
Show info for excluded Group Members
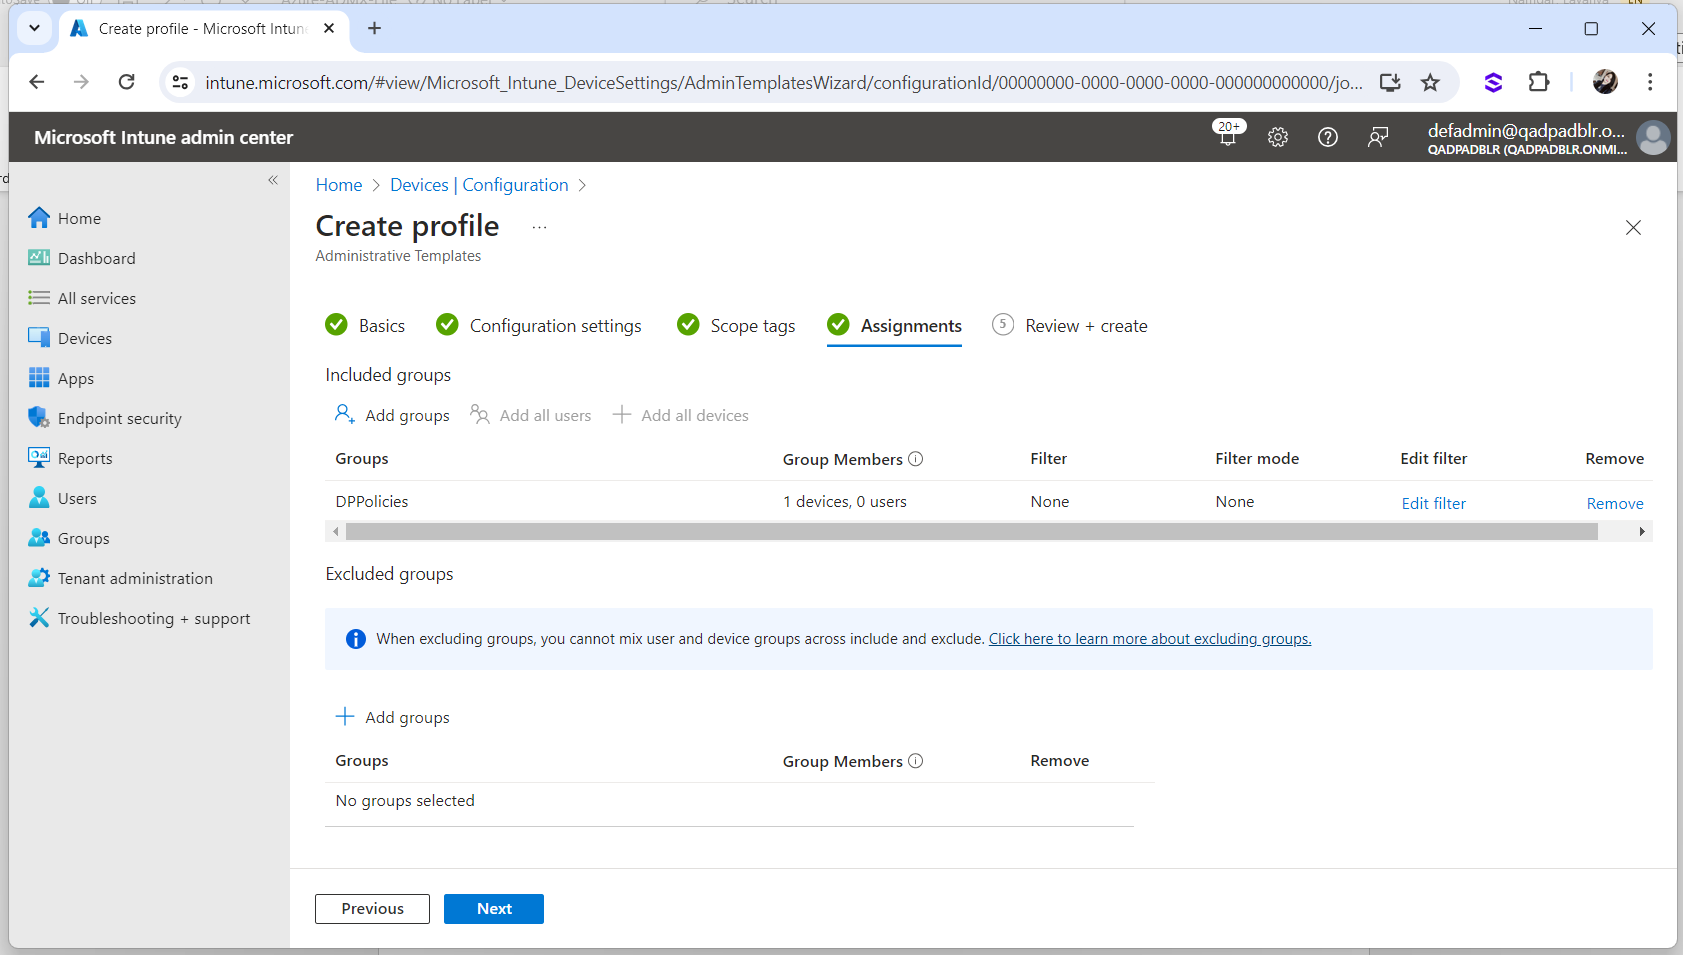[915, 761]
